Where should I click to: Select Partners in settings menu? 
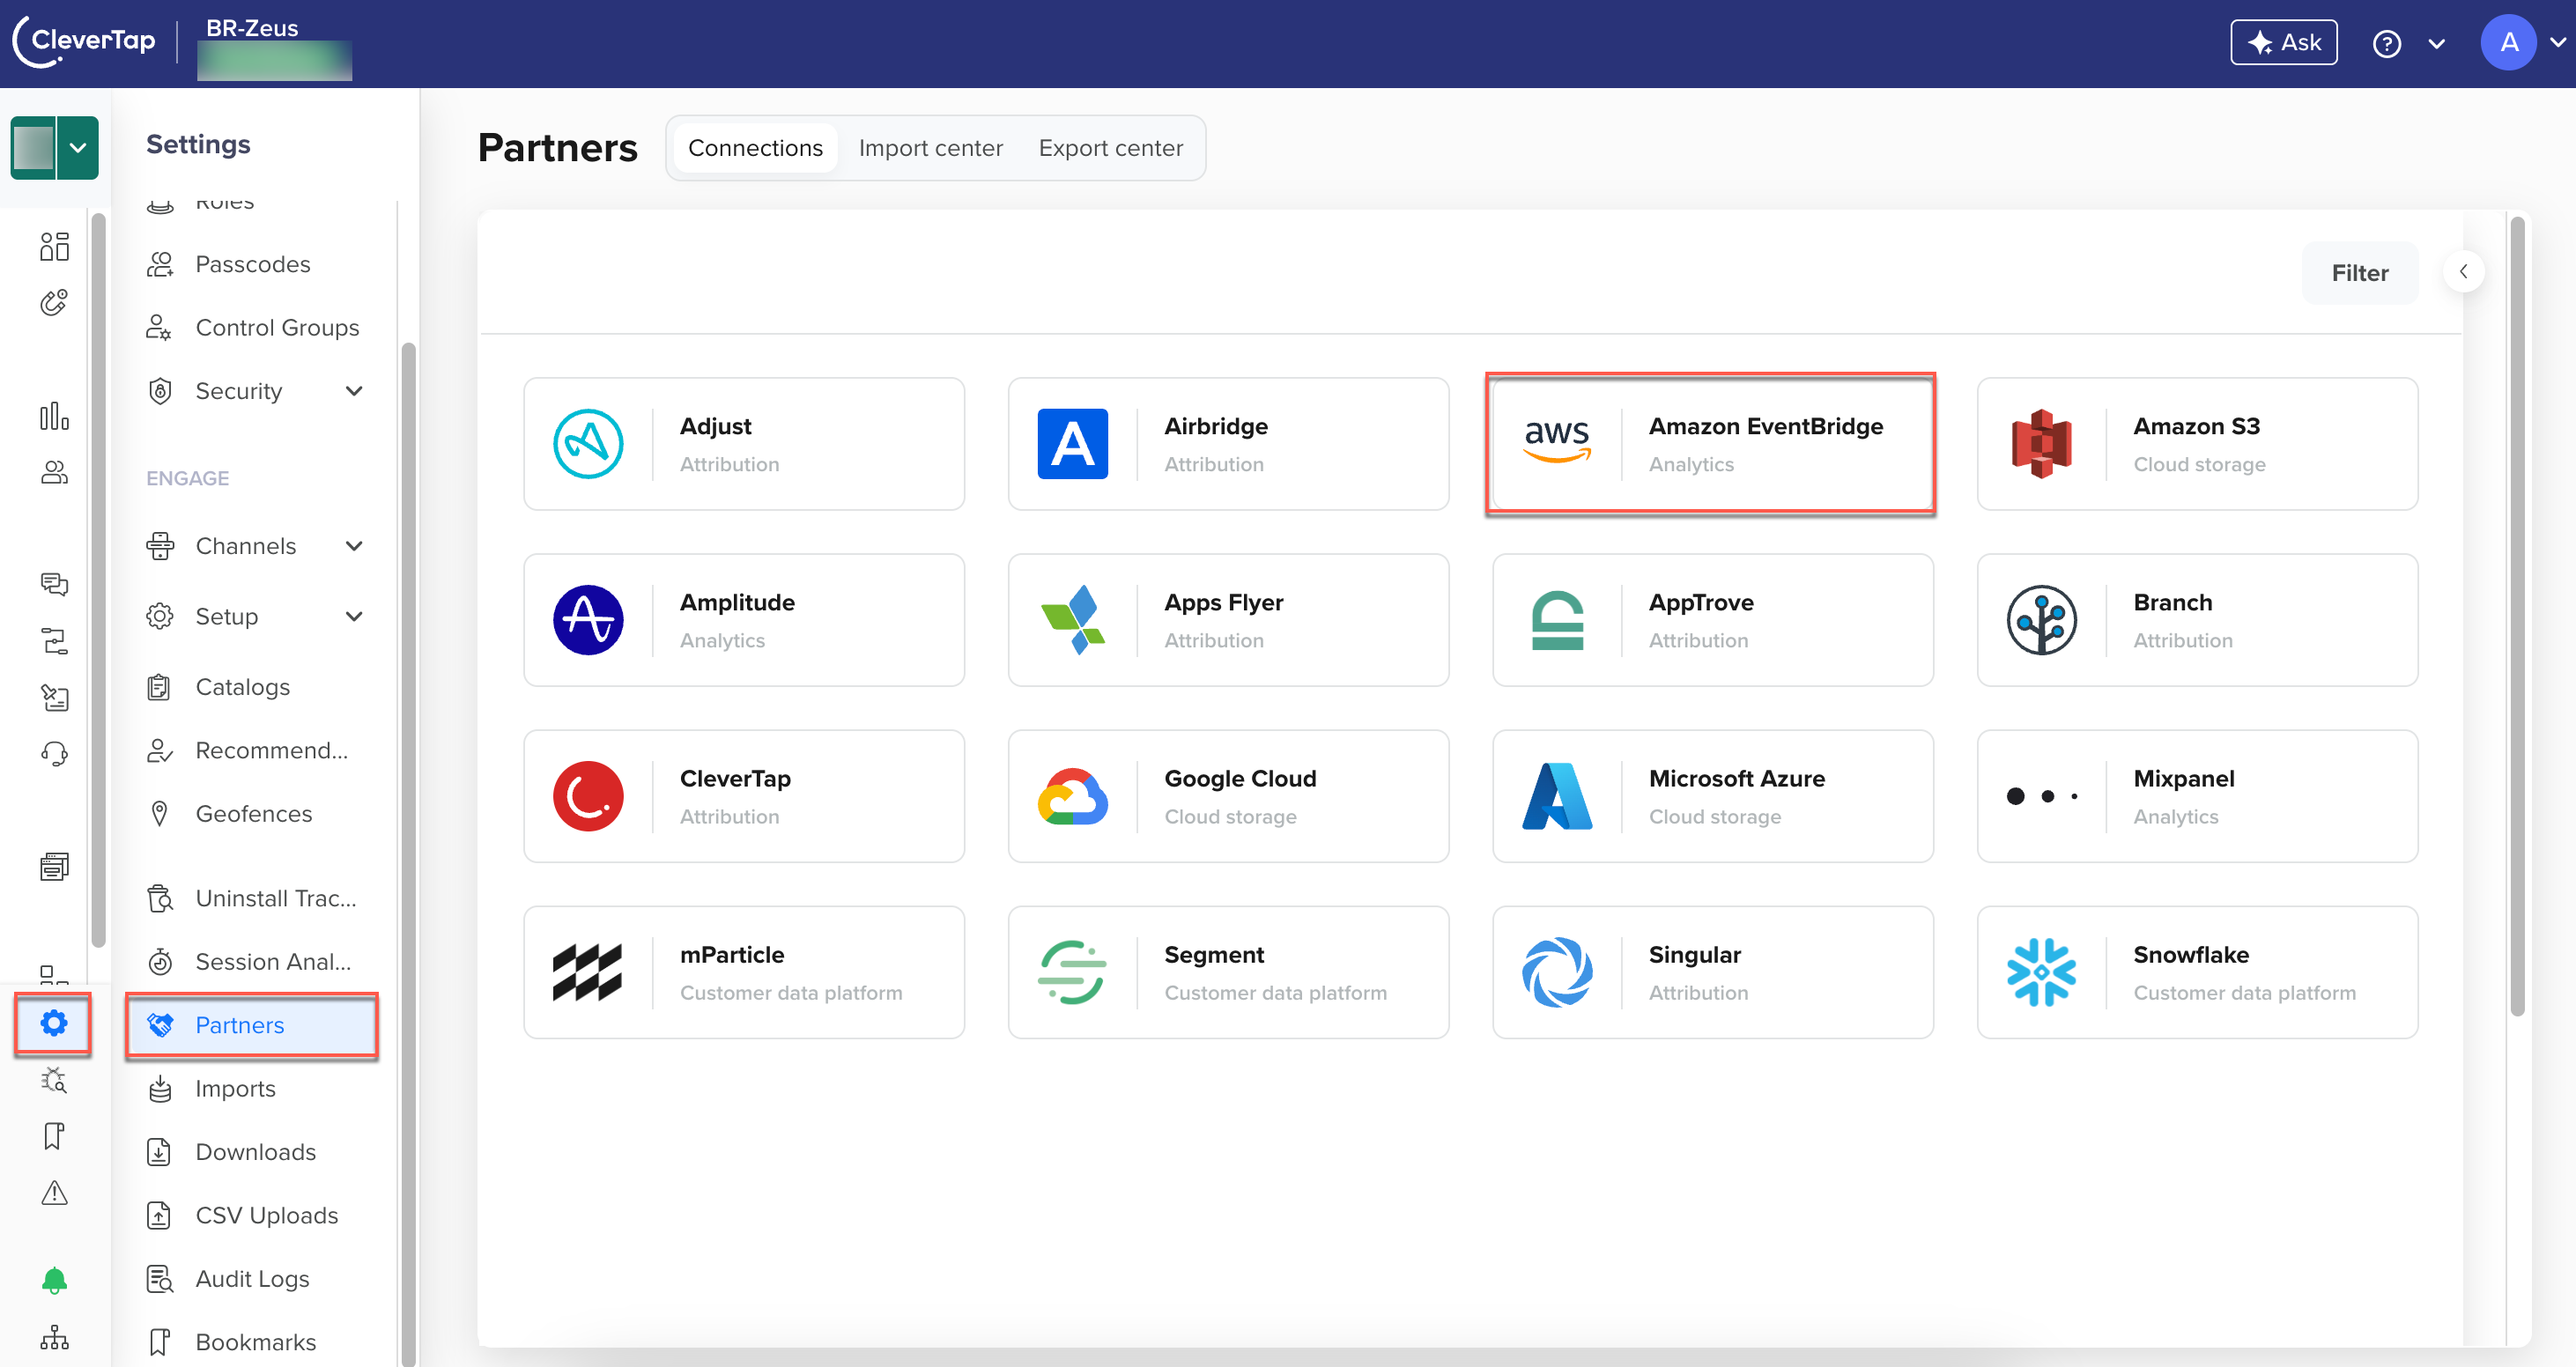pyautogui.click(x=252, y=1025)
